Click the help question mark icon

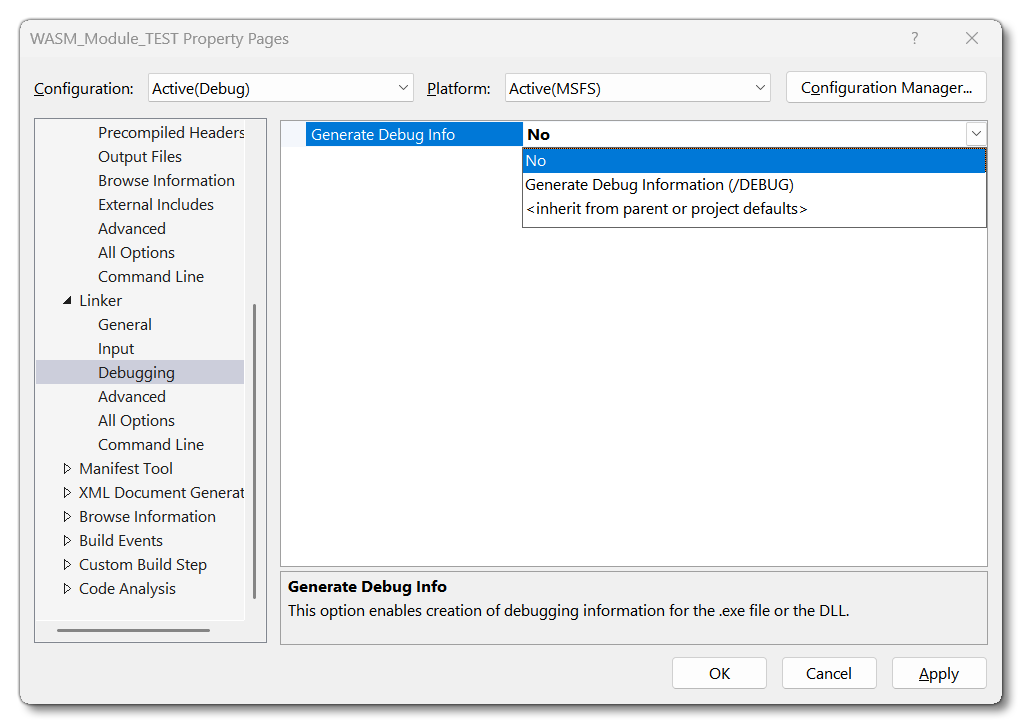coord(914,38)
